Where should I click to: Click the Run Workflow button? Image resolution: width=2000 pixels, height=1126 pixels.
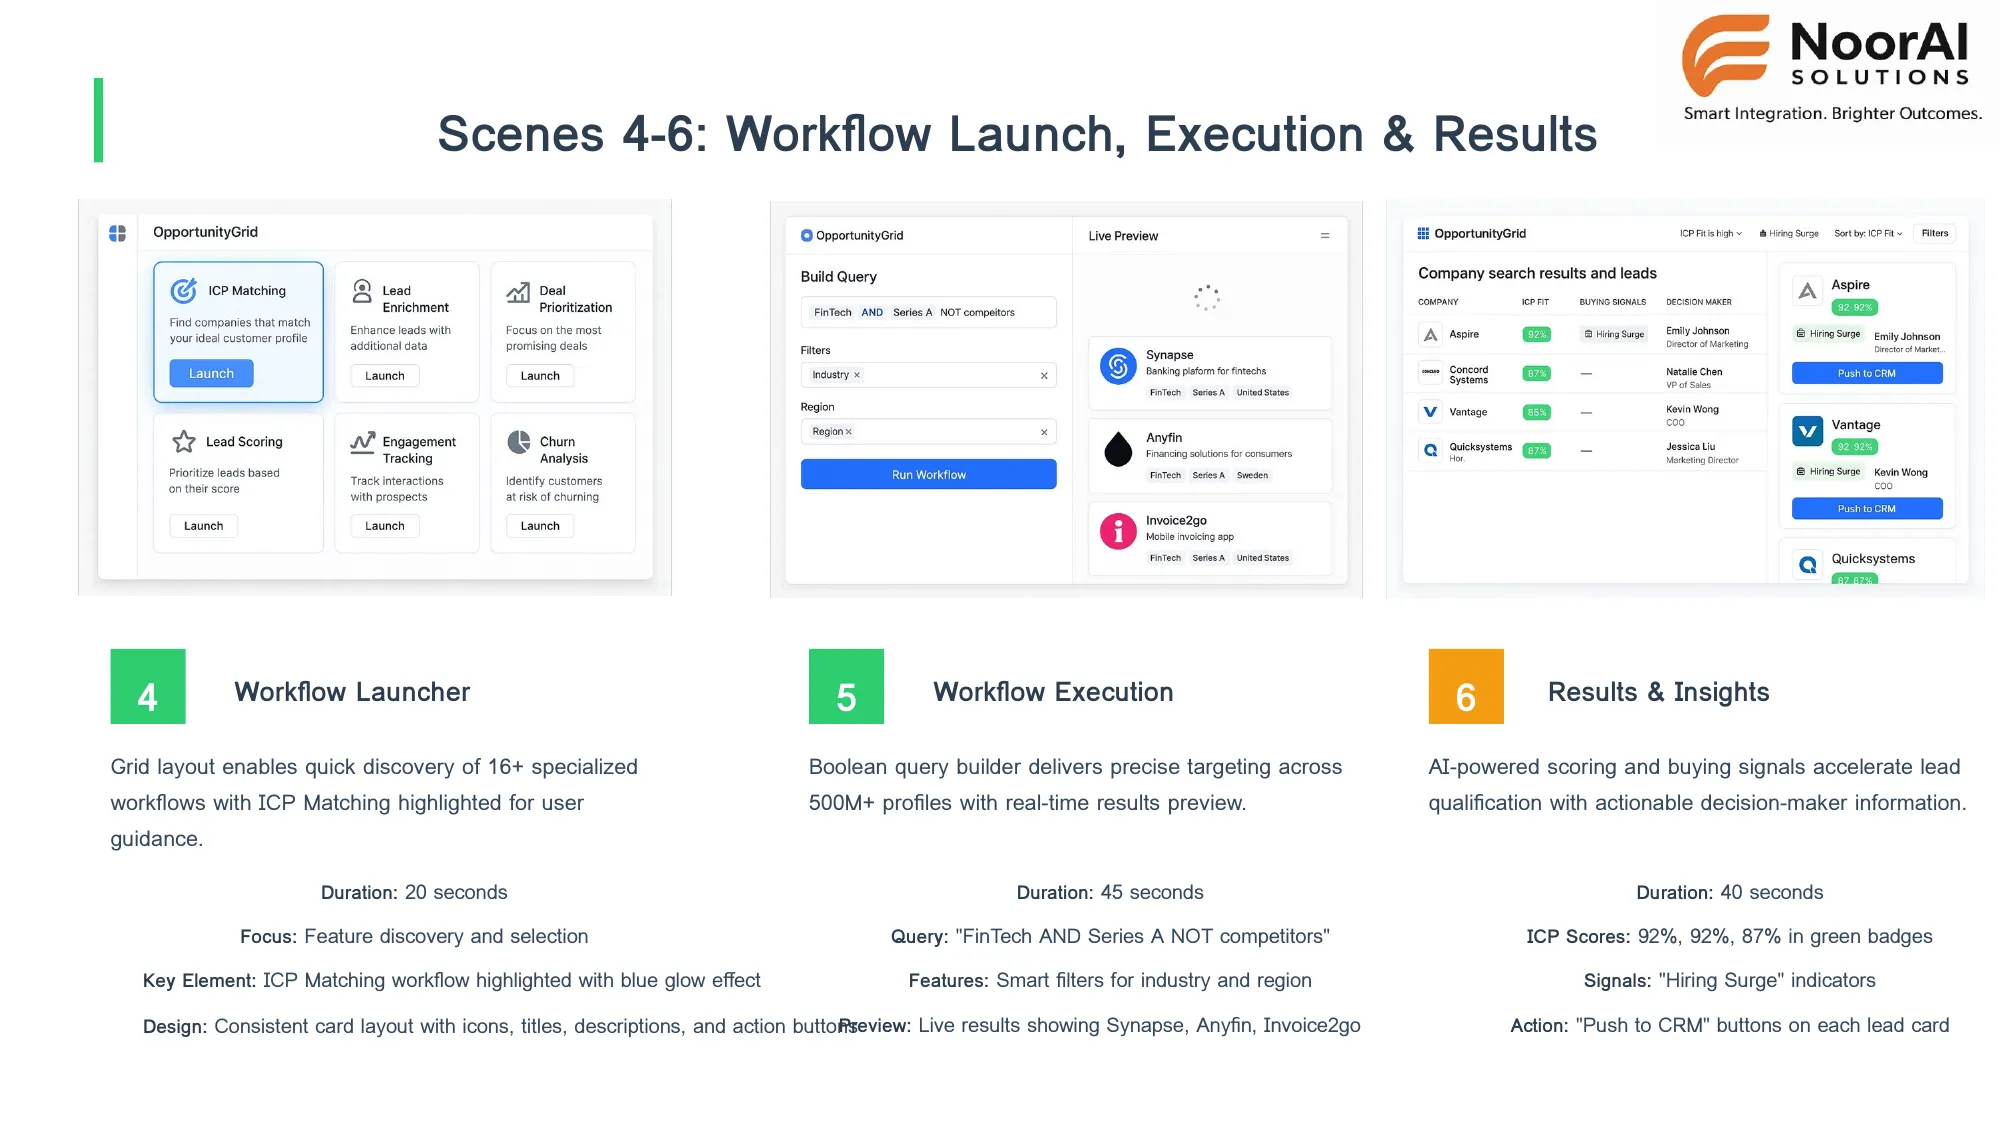929,474
